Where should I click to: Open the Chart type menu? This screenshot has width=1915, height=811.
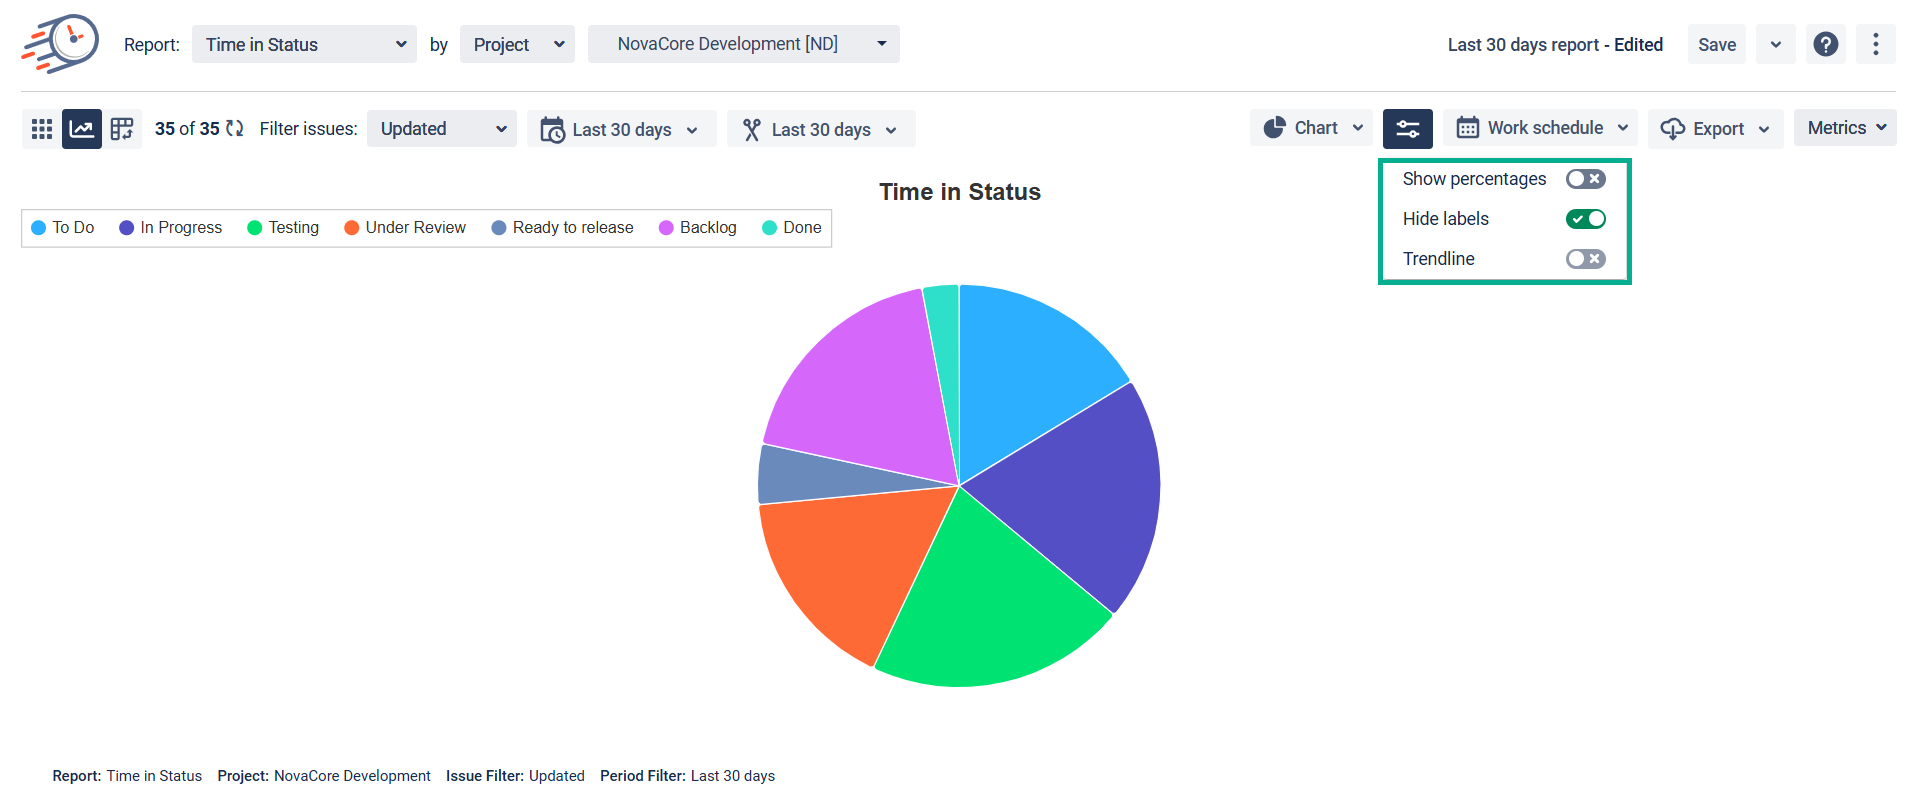1312,129
